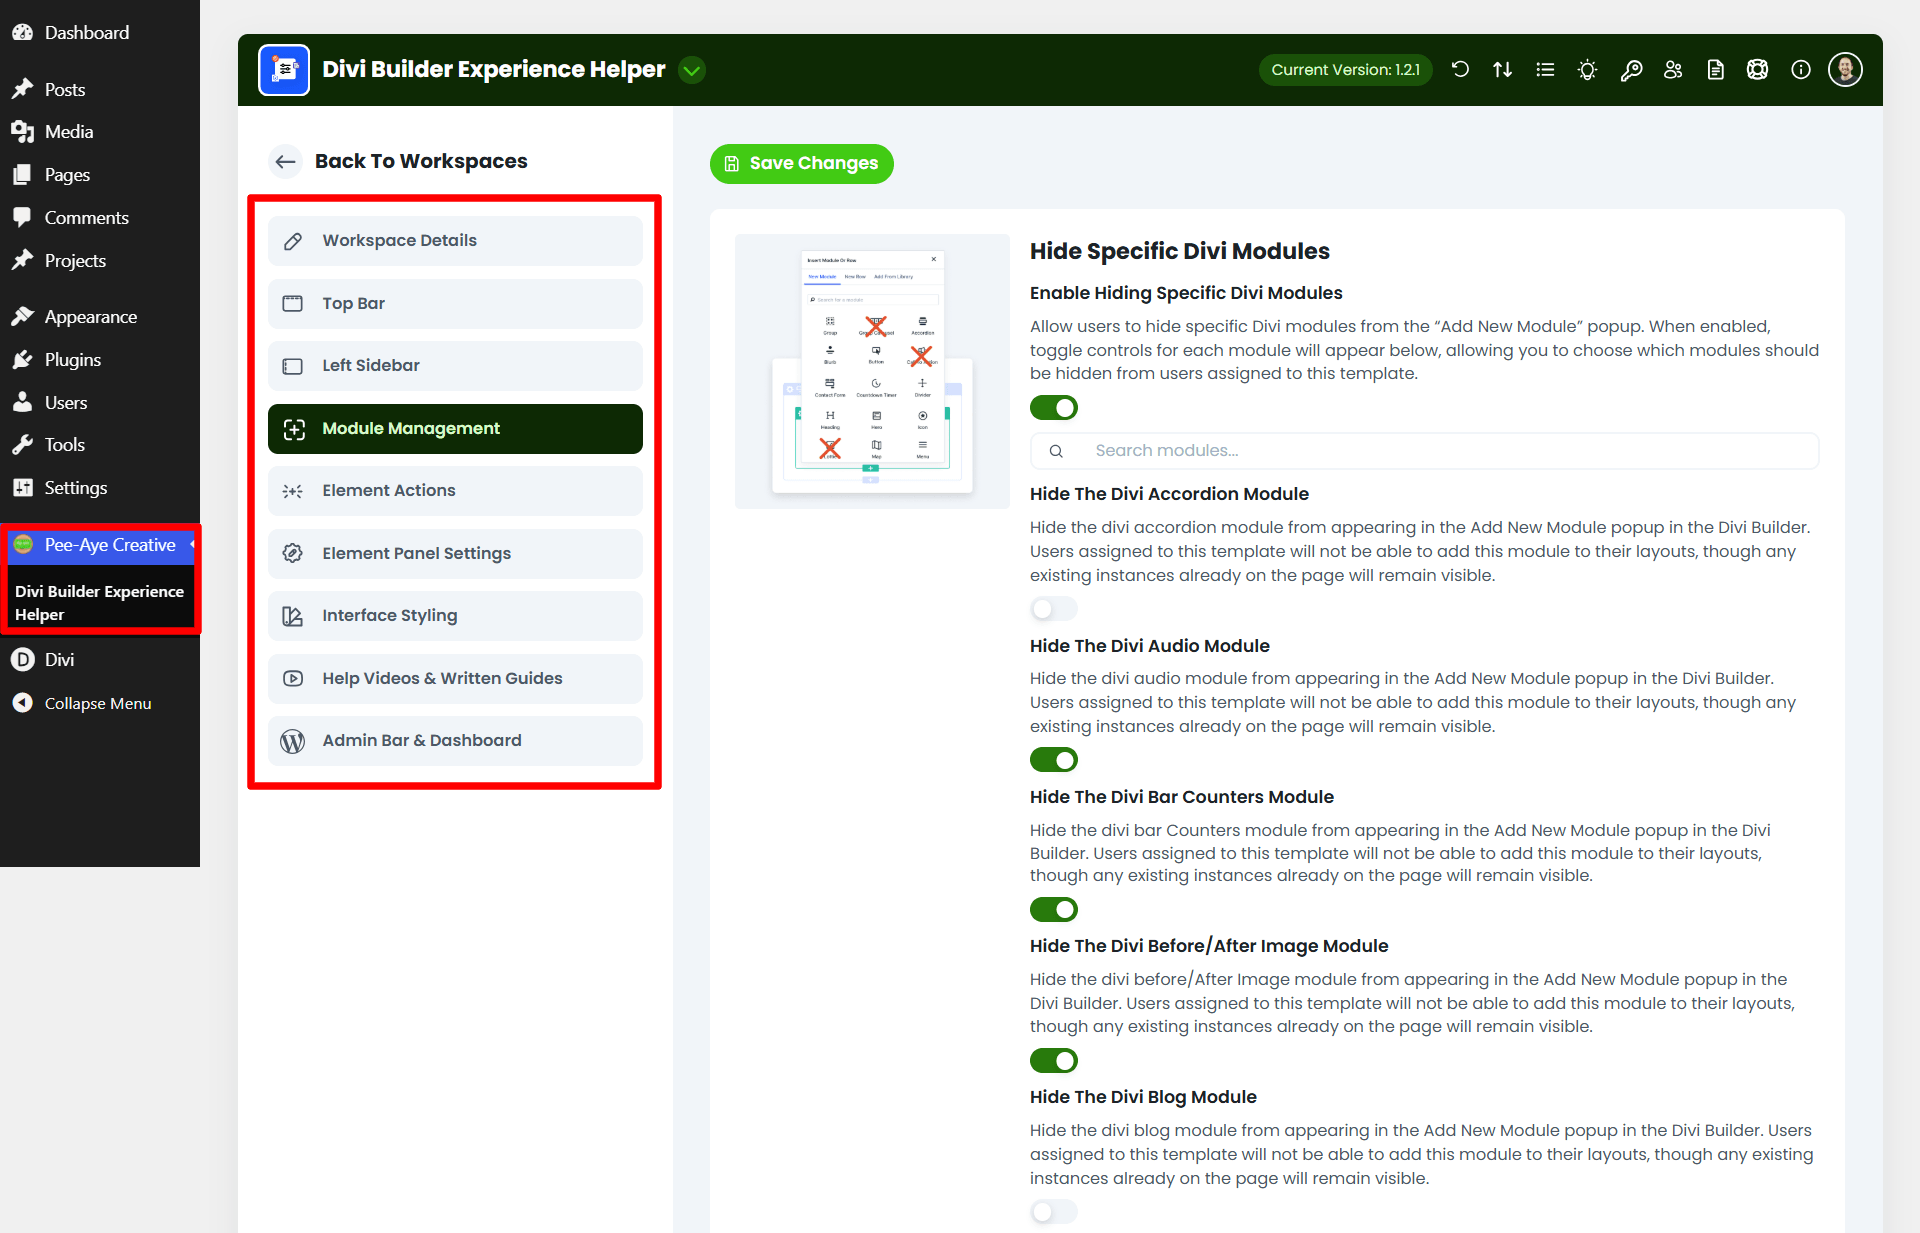Click the Element Panel Settings gear icon
The height and width of the screenshot is (1233, 1920).
coord(293,553)
